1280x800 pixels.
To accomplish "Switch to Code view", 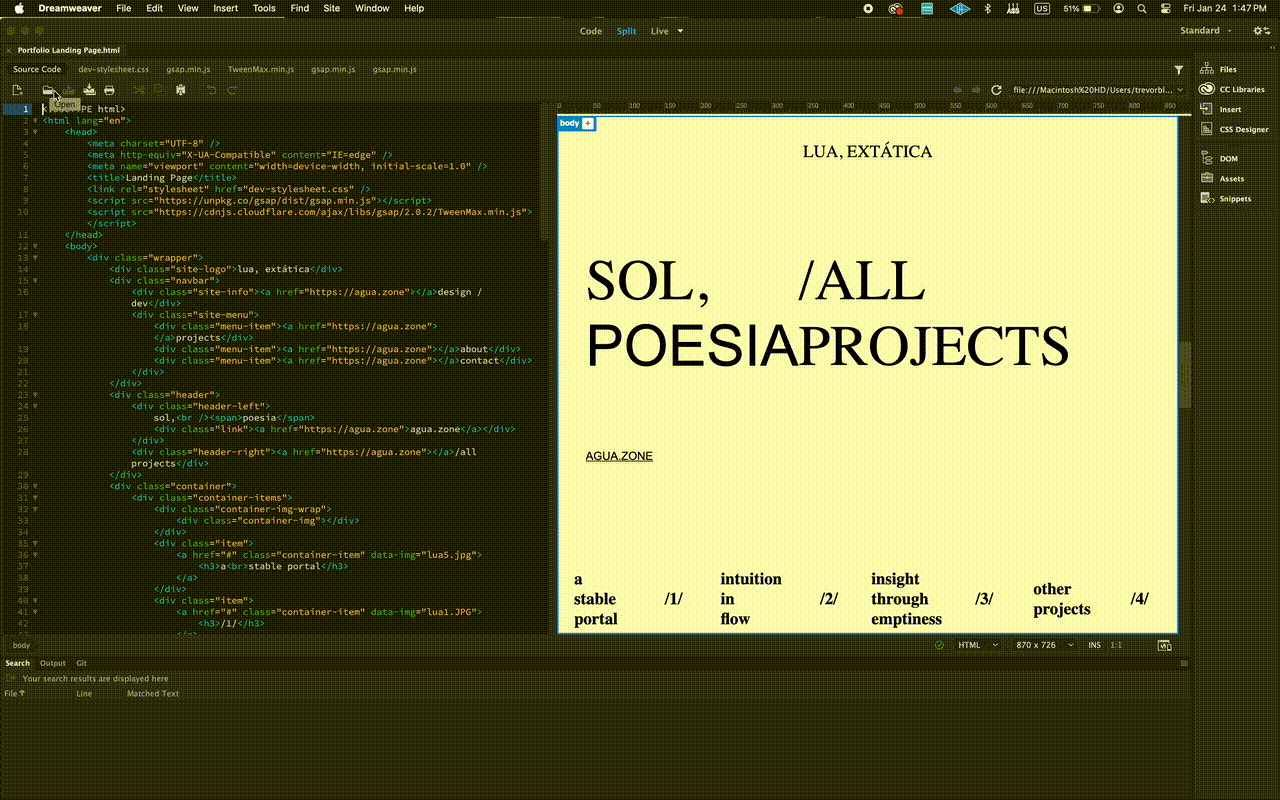I will [x=591, y=31].
